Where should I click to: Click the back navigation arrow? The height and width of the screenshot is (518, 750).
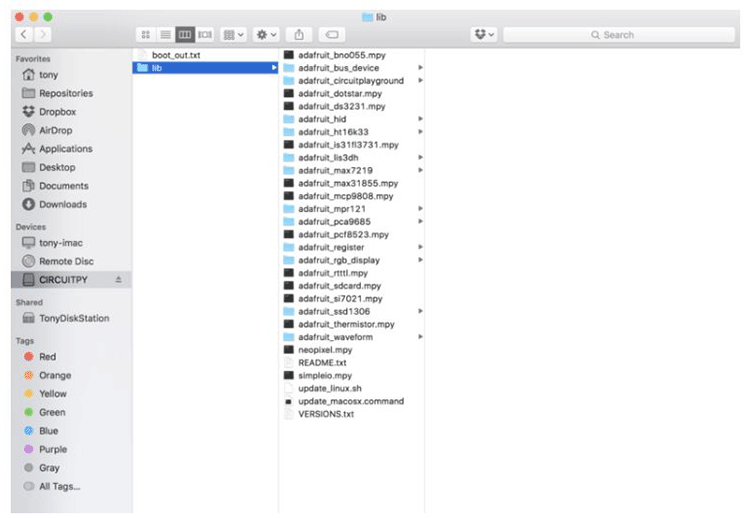click(x=24, y=35)
